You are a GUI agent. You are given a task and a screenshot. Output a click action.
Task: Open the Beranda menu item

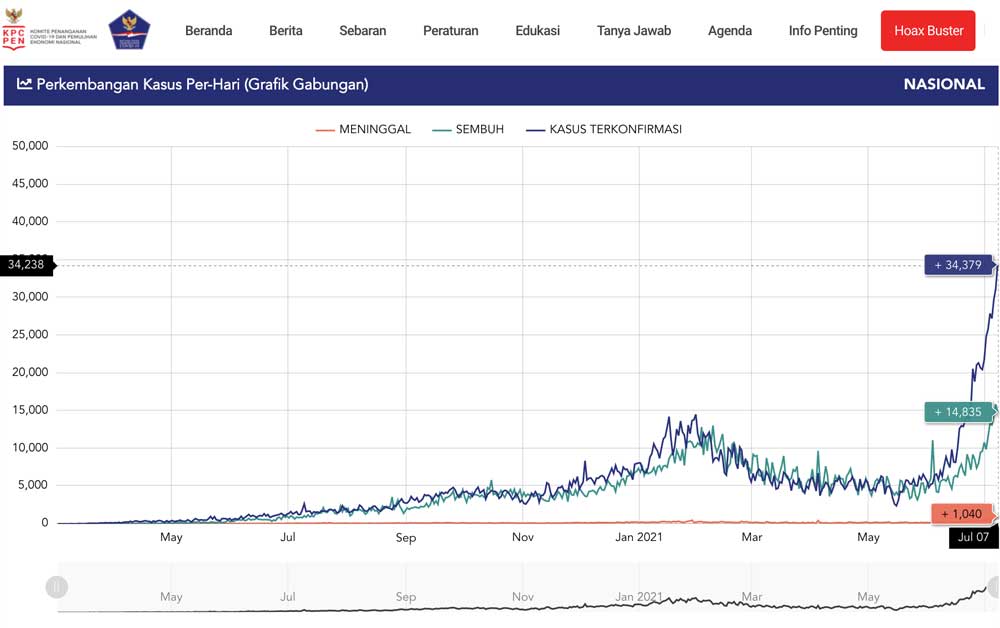point(208,31)
